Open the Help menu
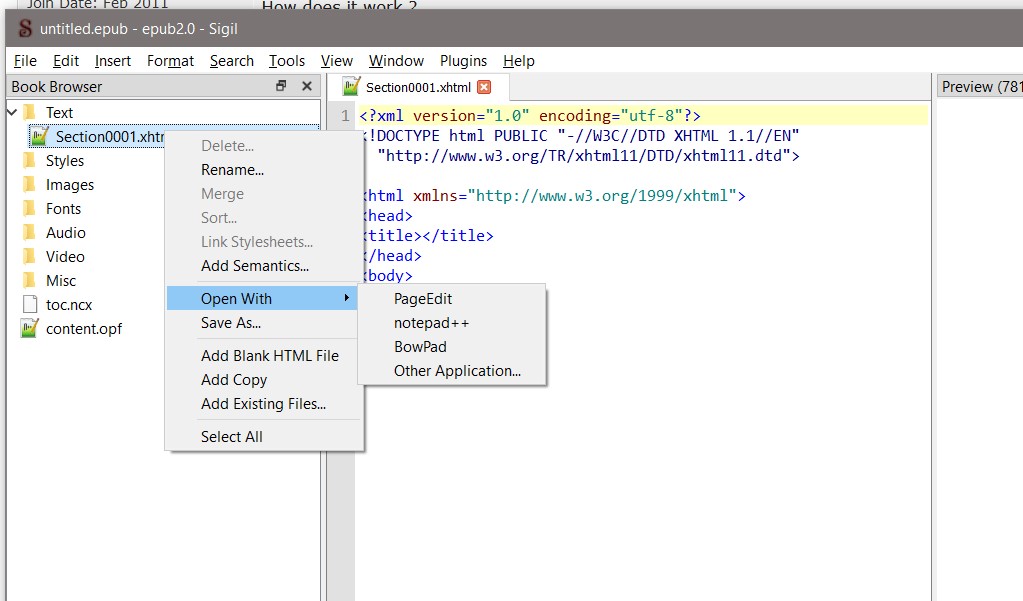The height and width of the screenshot is (601, 1023). (x=519, y=61)
